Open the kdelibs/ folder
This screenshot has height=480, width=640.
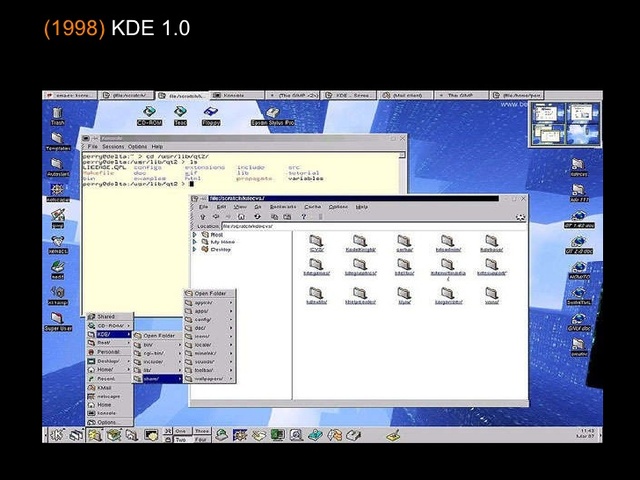coord(404,267)
